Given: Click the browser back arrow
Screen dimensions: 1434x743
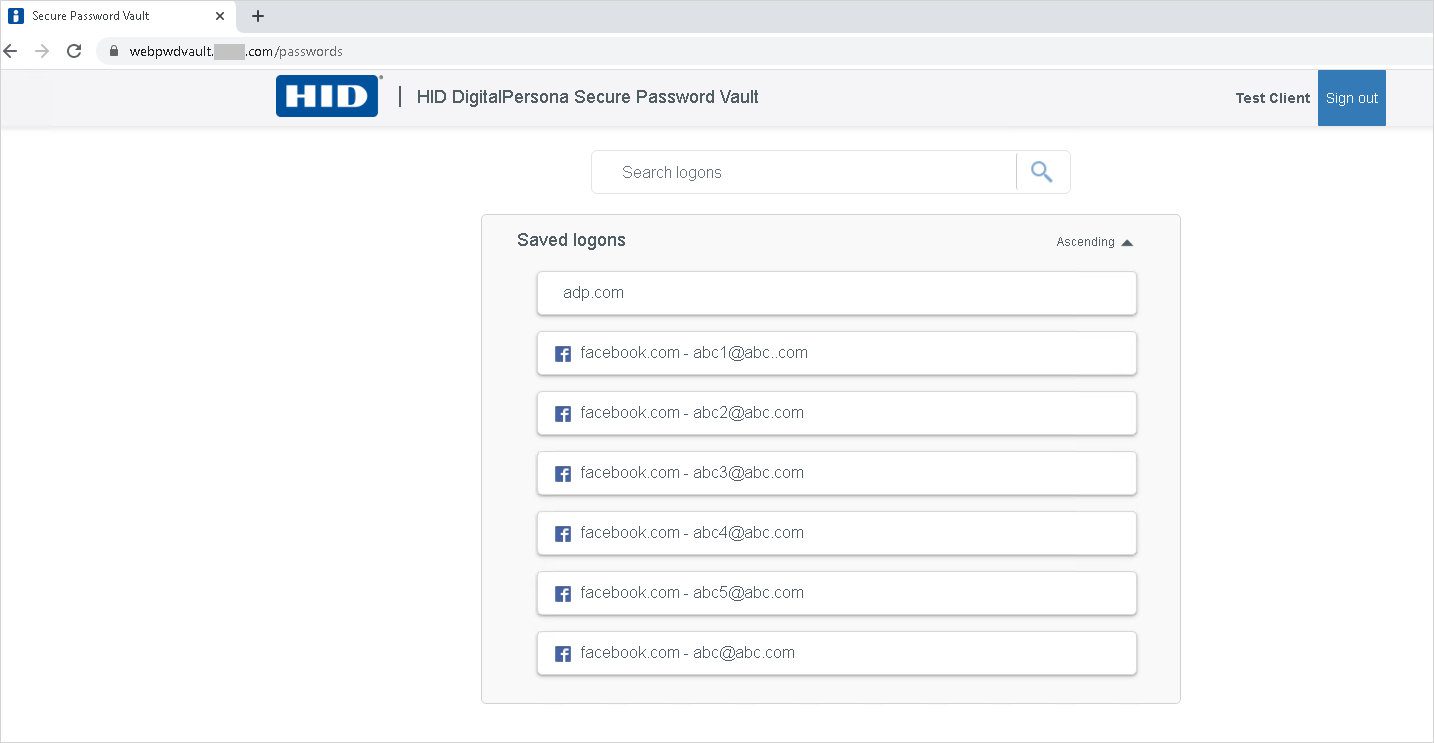Looking at the screenshot, I should 10,51.
